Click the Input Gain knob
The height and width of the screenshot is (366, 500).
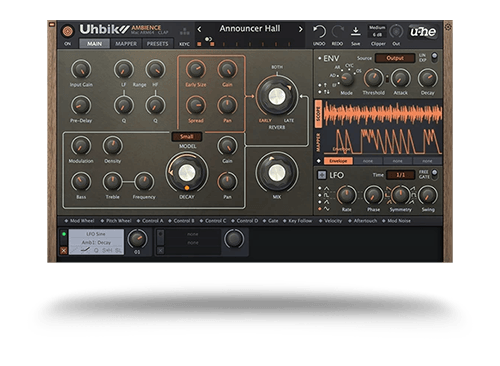[x=81, y=69]
